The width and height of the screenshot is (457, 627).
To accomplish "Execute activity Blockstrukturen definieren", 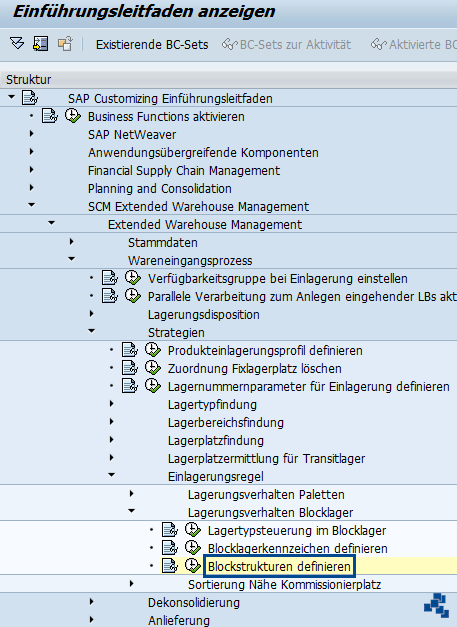I will tap(193, 566).
